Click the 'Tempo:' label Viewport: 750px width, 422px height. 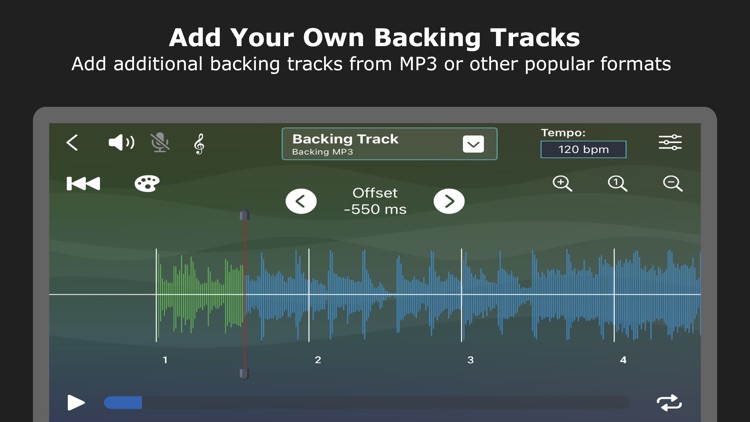[563, 133]
